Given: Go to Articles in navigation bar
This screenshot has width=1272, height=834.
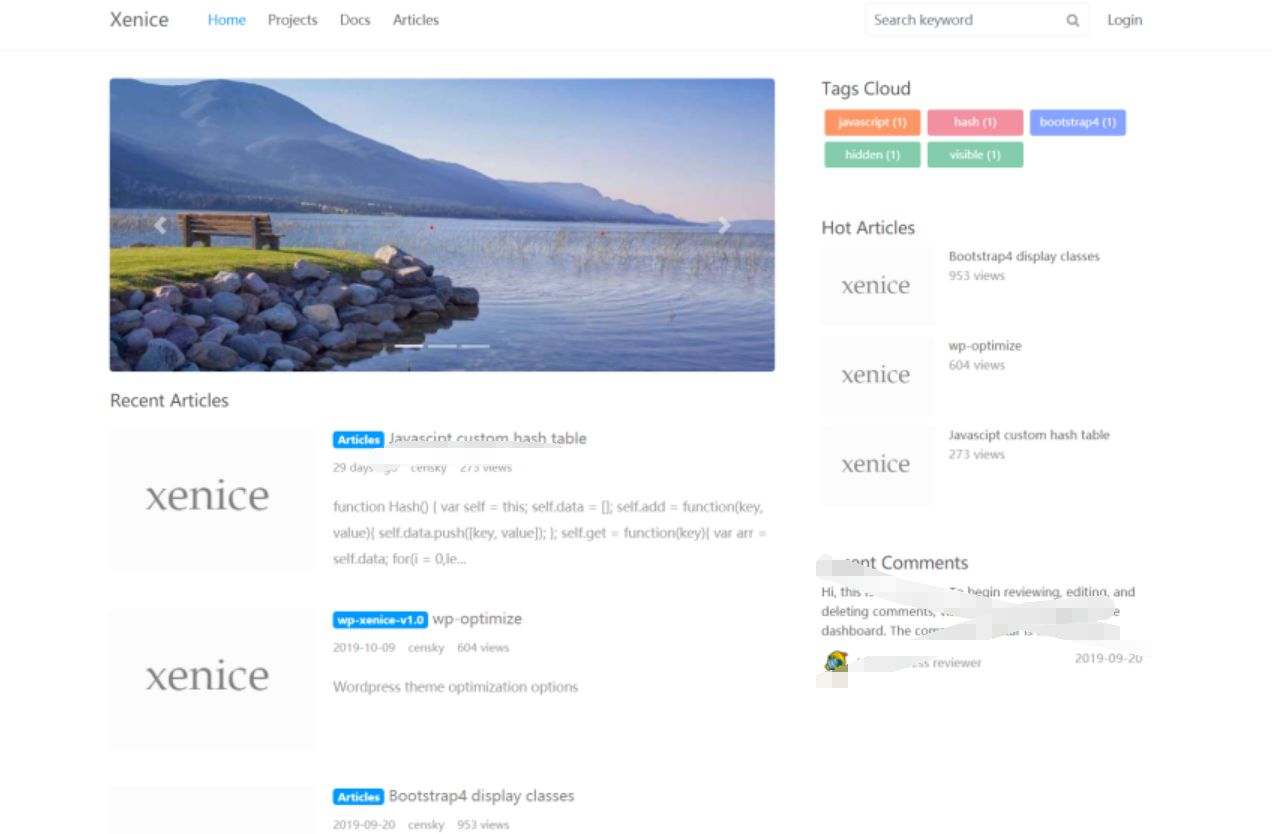Looking at the screenshot, I should click(x=415, y=20).
